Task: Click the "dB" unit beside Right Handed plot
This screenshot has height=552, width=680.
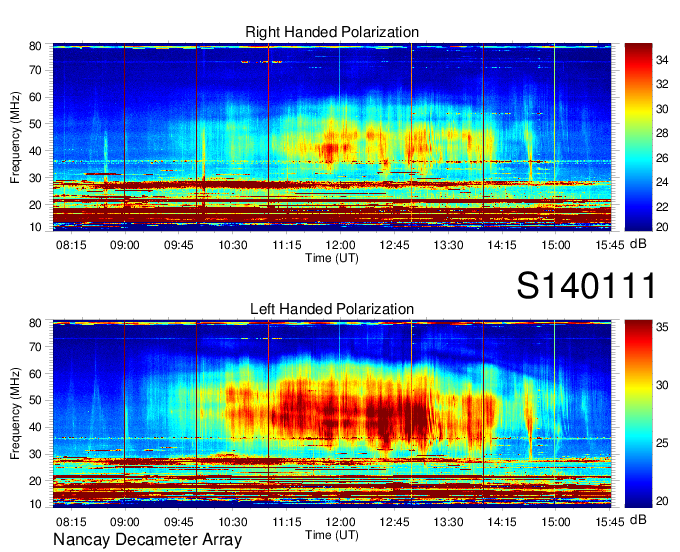Action: coord(638,244)
